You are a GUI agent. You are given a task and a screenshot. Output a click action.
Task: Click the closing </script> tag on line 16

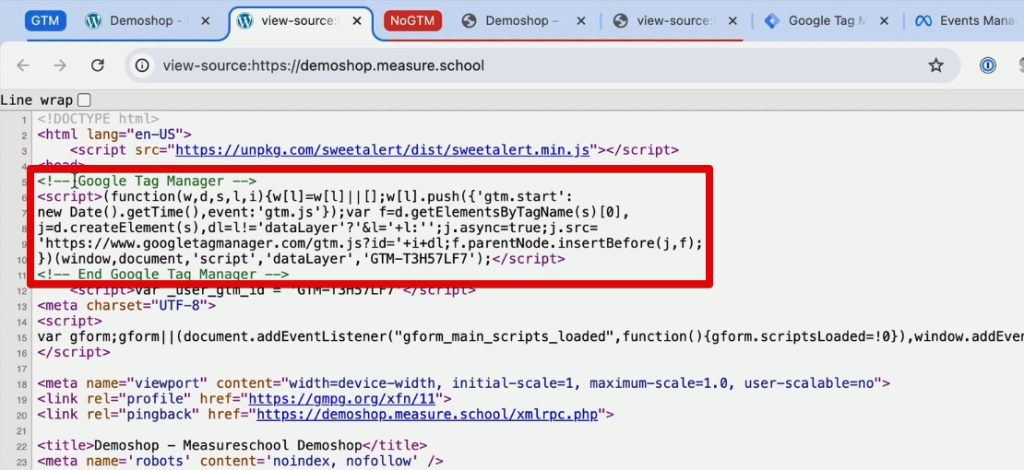(74, 352)
